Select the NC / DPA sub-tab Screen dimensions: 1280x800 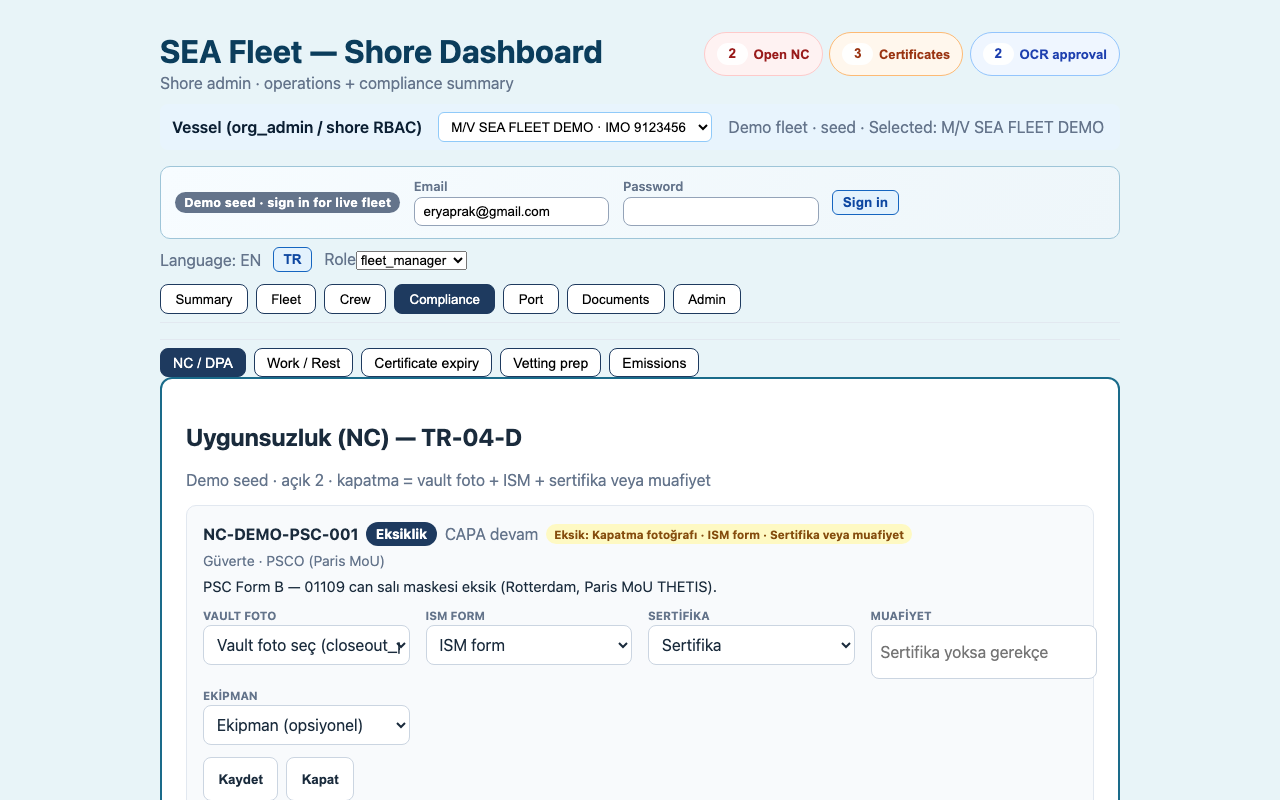[203, 363]
